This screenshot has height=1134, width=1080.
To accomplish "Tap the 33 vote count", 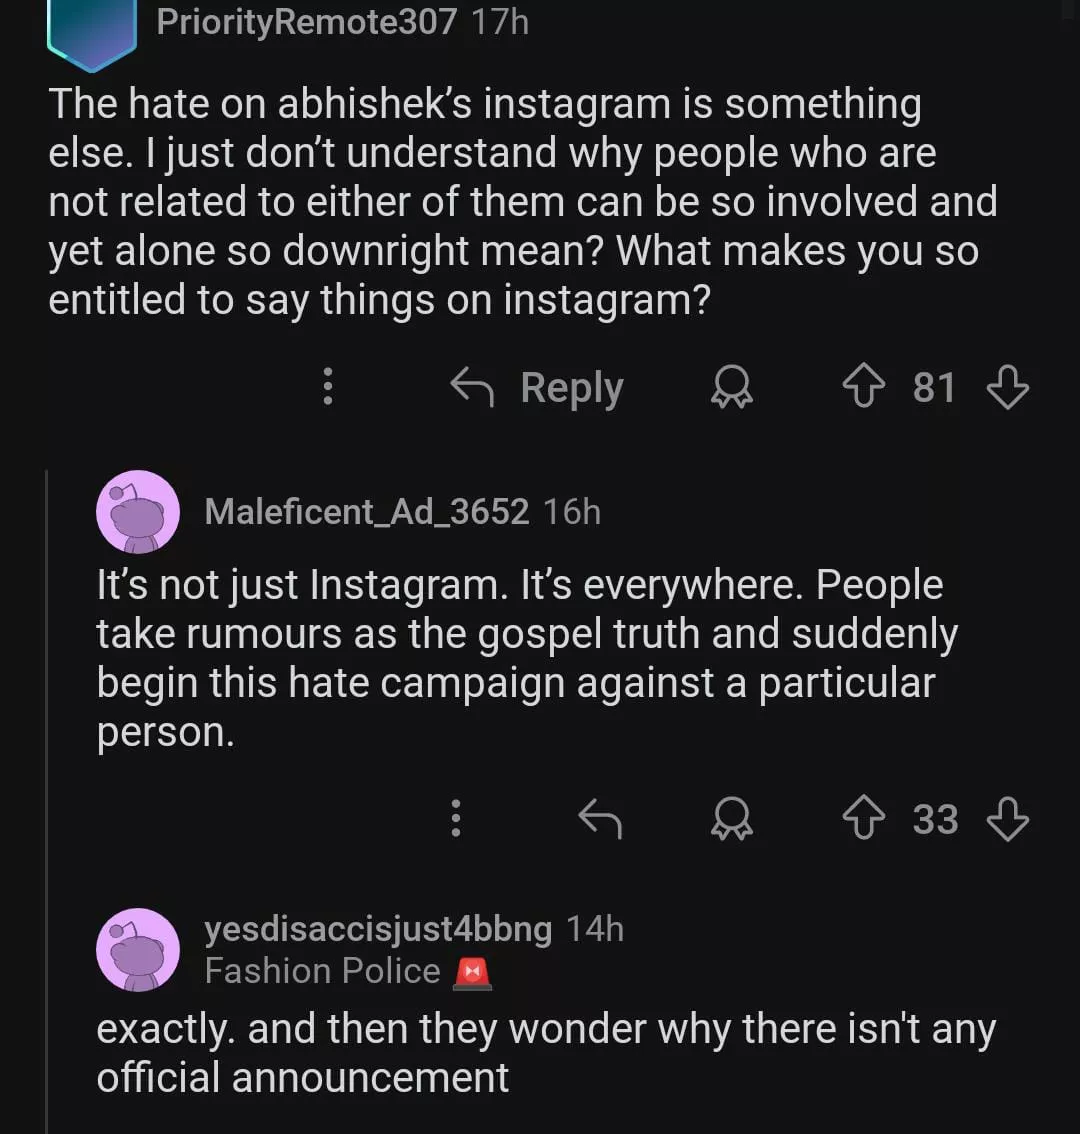I will [x=935, y=820].
